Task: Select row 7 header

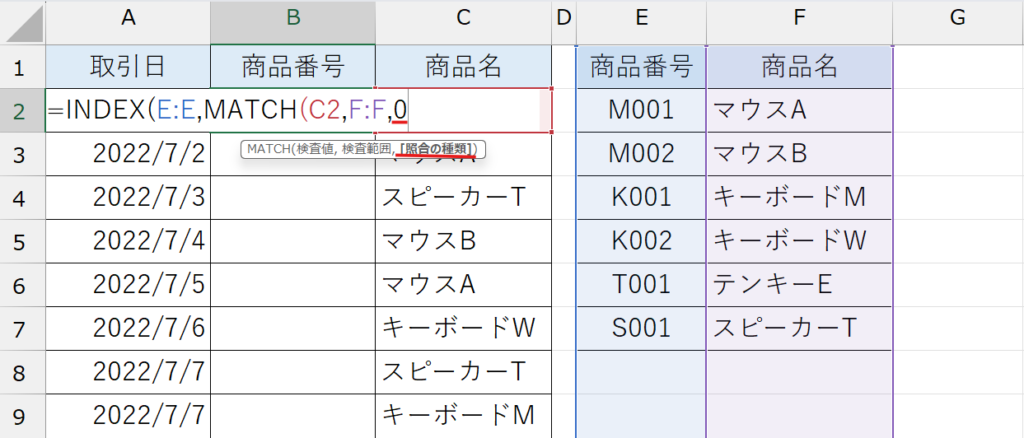Action: [x=23, y=329]
